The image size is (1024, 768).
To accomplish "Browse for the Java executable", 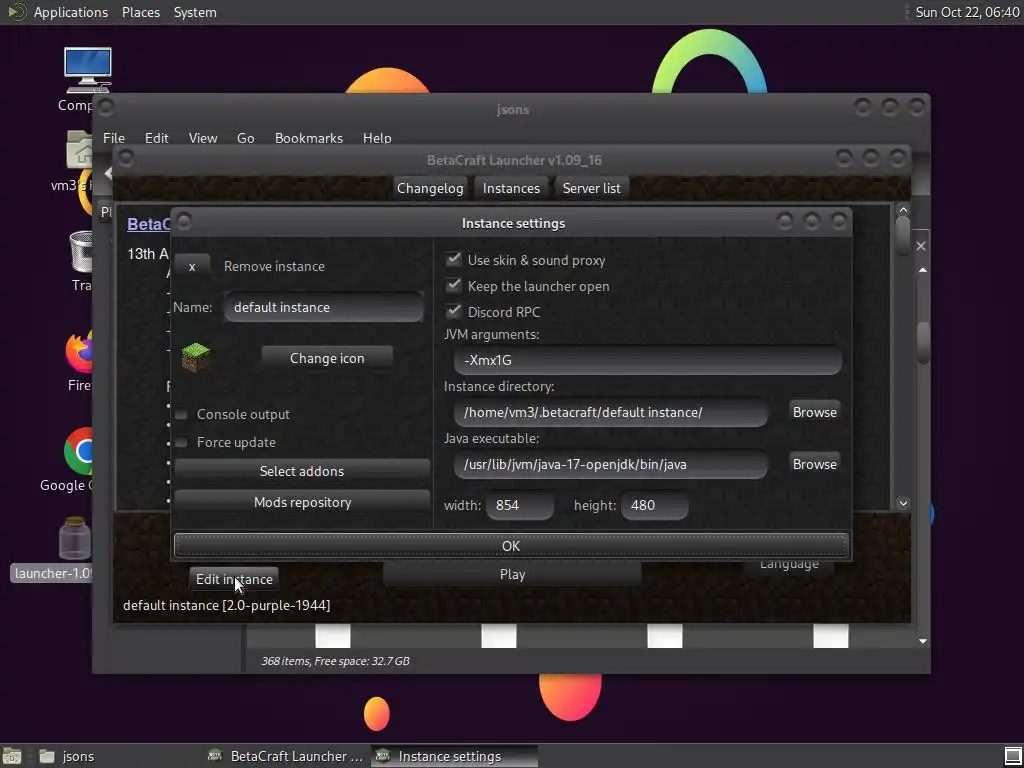I will click(x=814, y=464).
